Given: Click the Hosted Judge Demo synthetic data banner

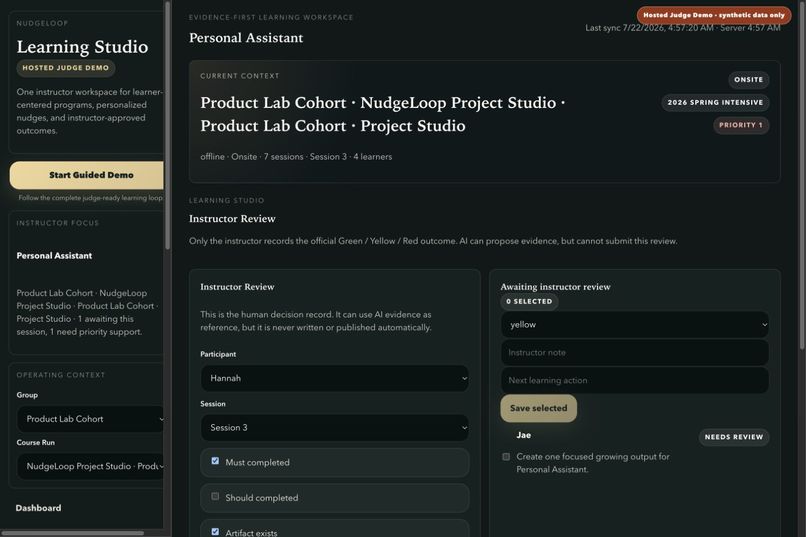Looking at the screenshot, I should [714, 15].
